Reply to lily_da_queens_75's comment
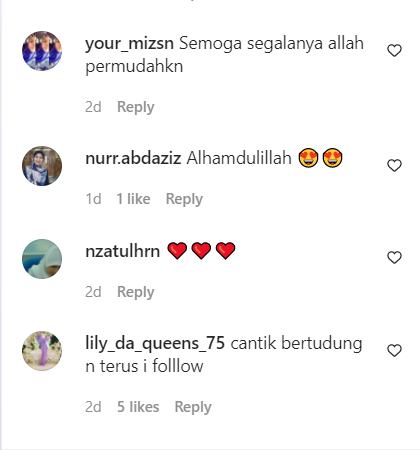The height and width of the screenshot is (450, 420). pyautogui.click(x=193, y=407)
